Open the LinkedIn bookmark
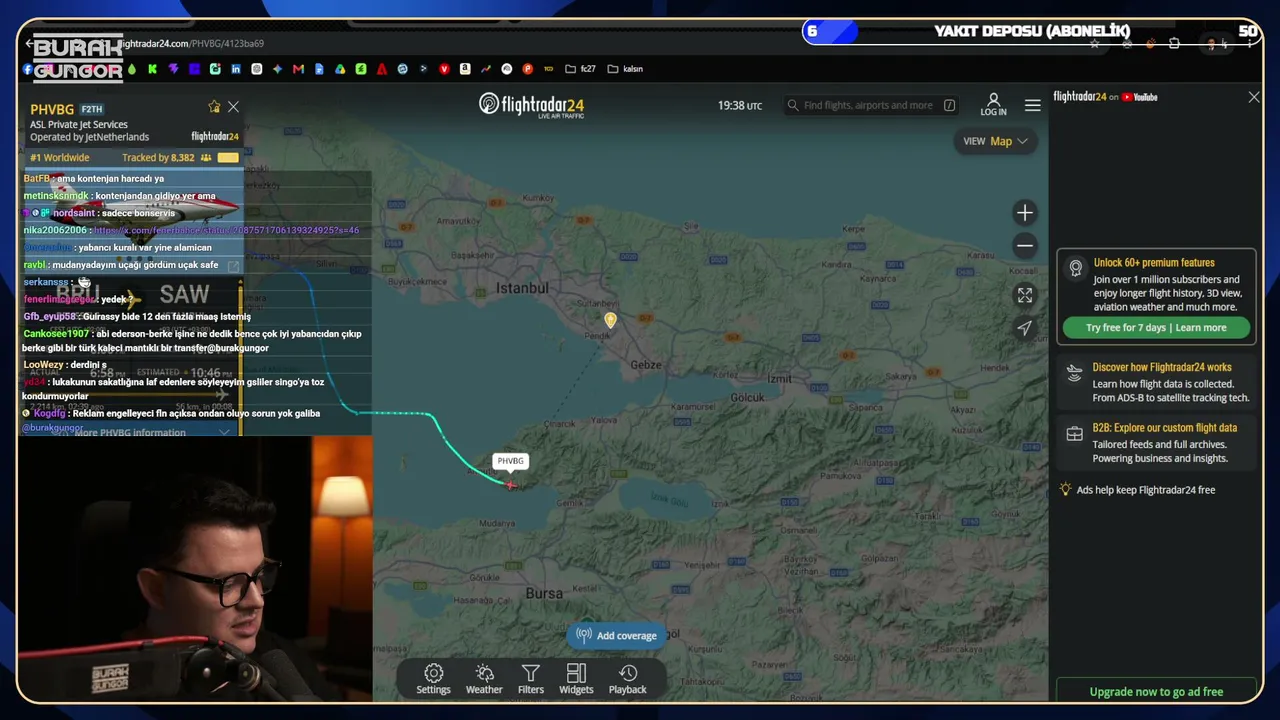This screenshot has height=720, width=1280. pyautogui.click(x=236, y=69)
